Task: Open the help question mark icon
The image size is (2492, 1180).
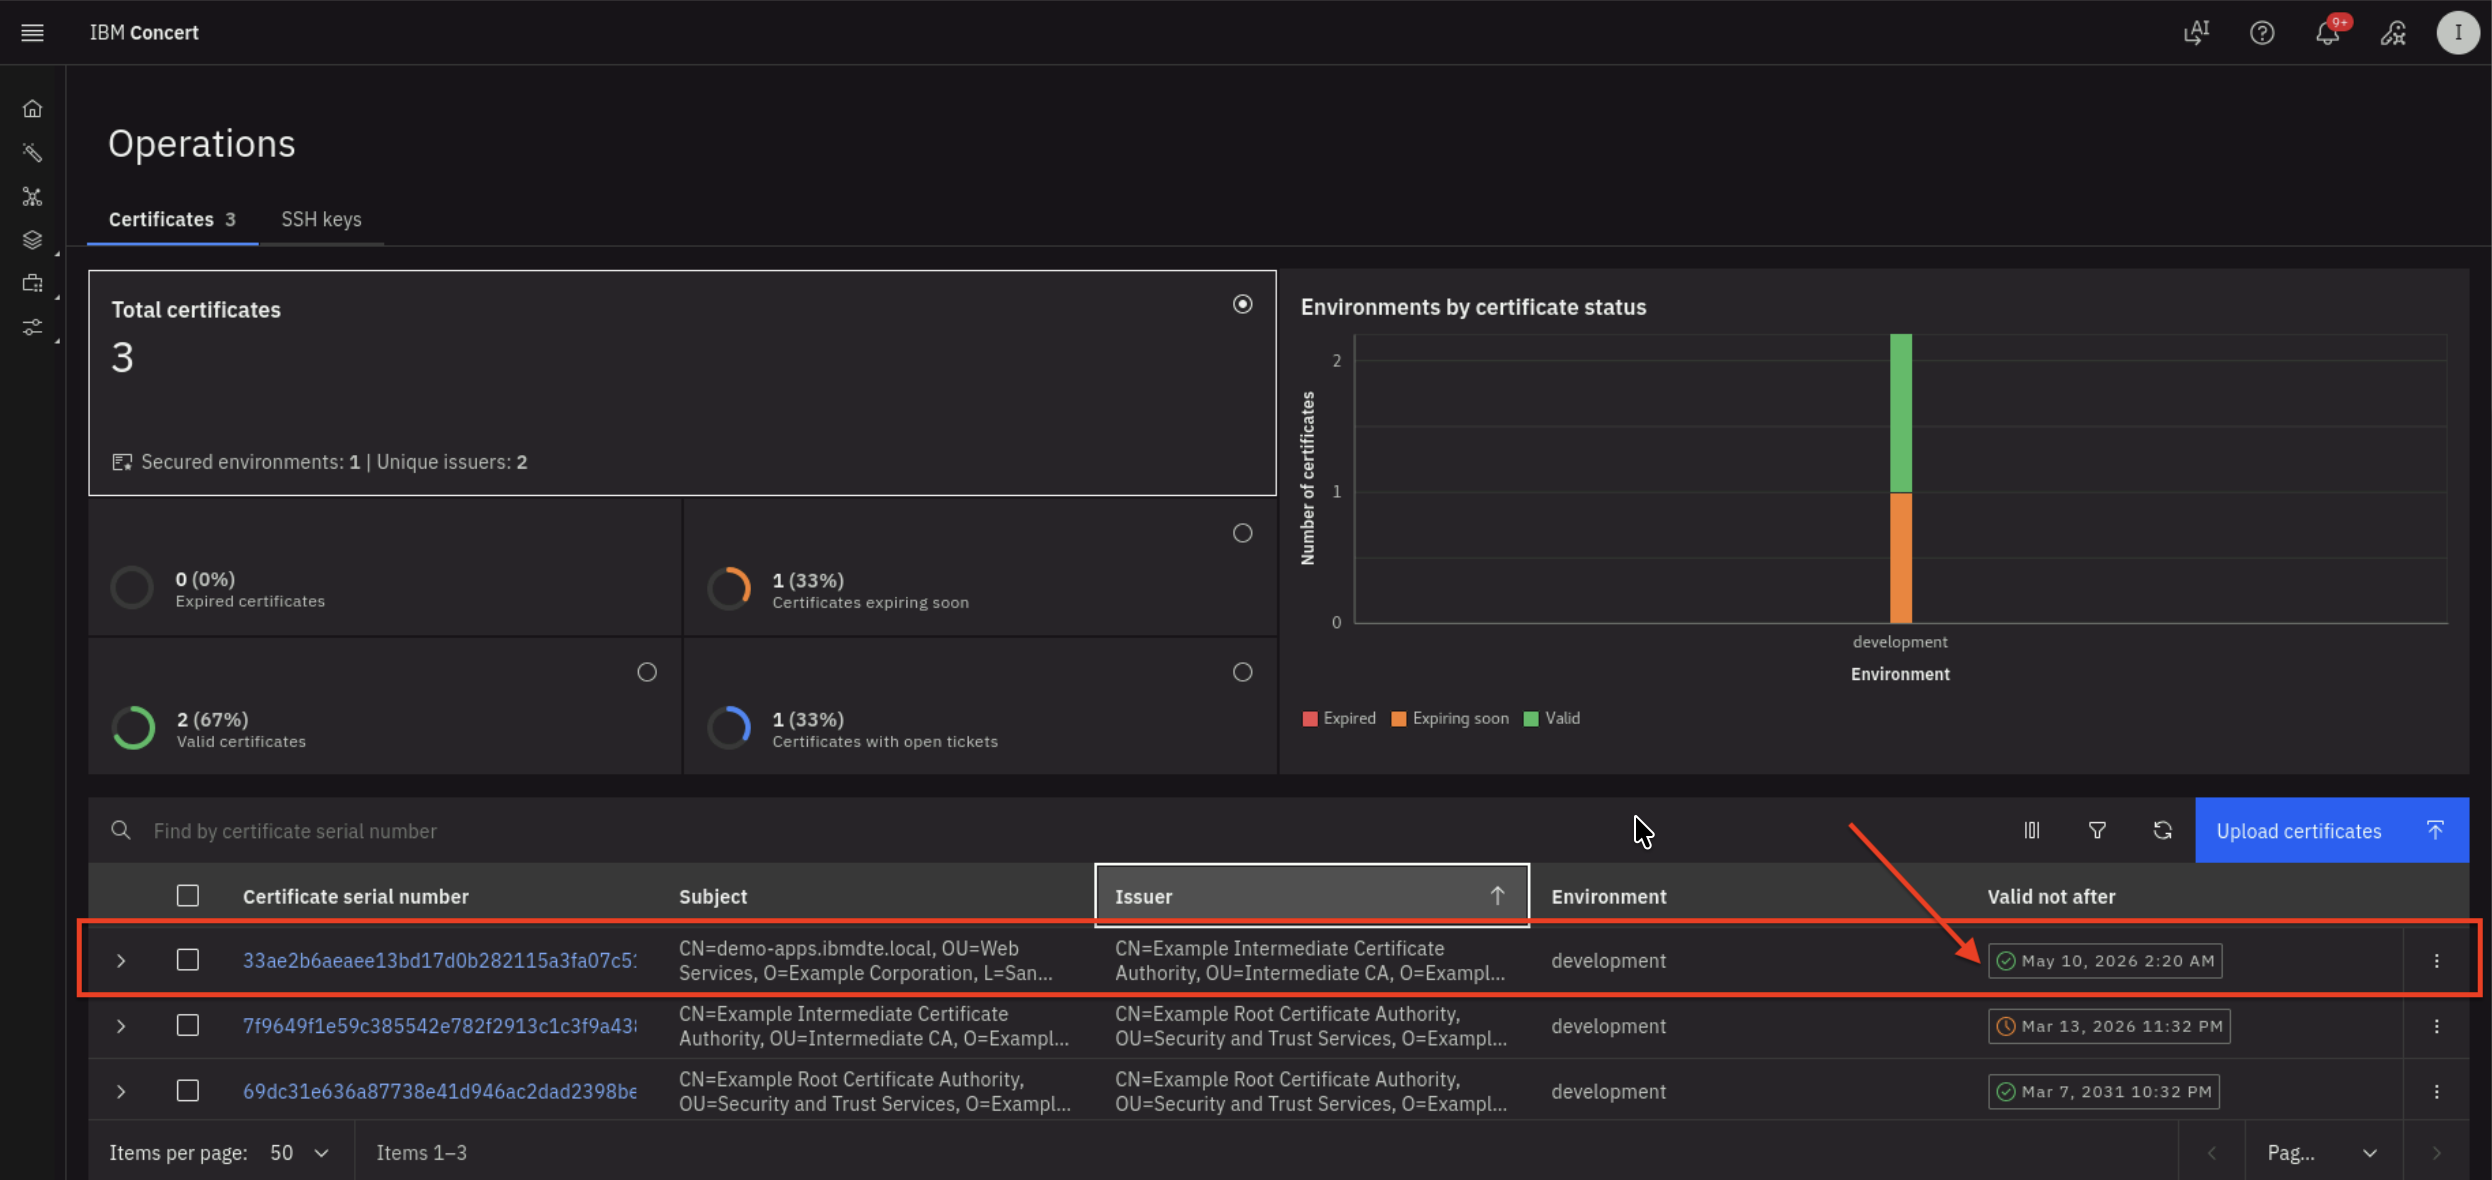Action: pos(2262,32)
